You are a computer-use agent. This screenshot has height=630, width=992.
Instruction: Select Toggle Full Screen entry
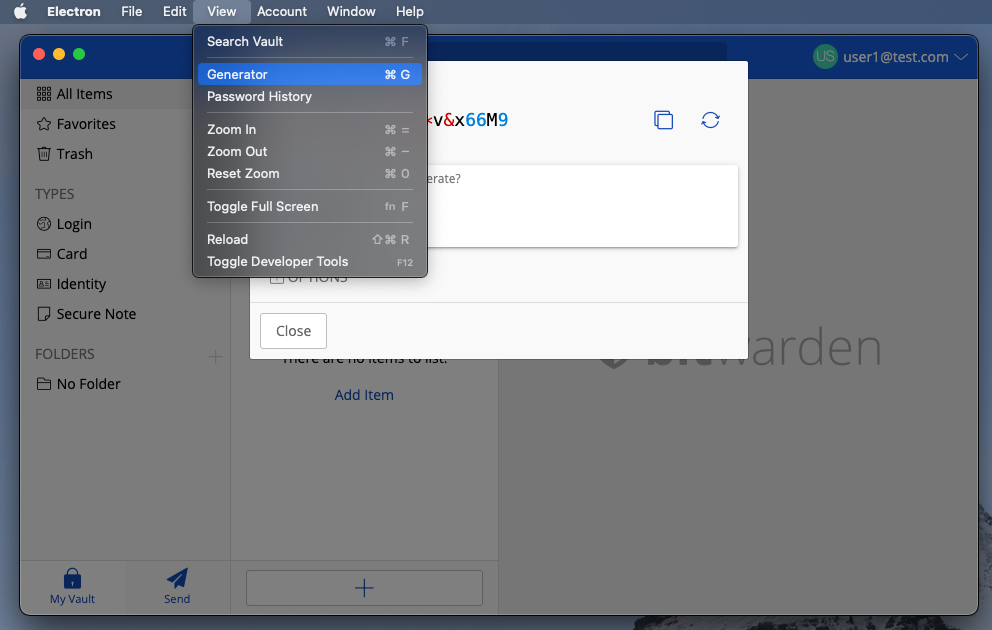(309, 207)
